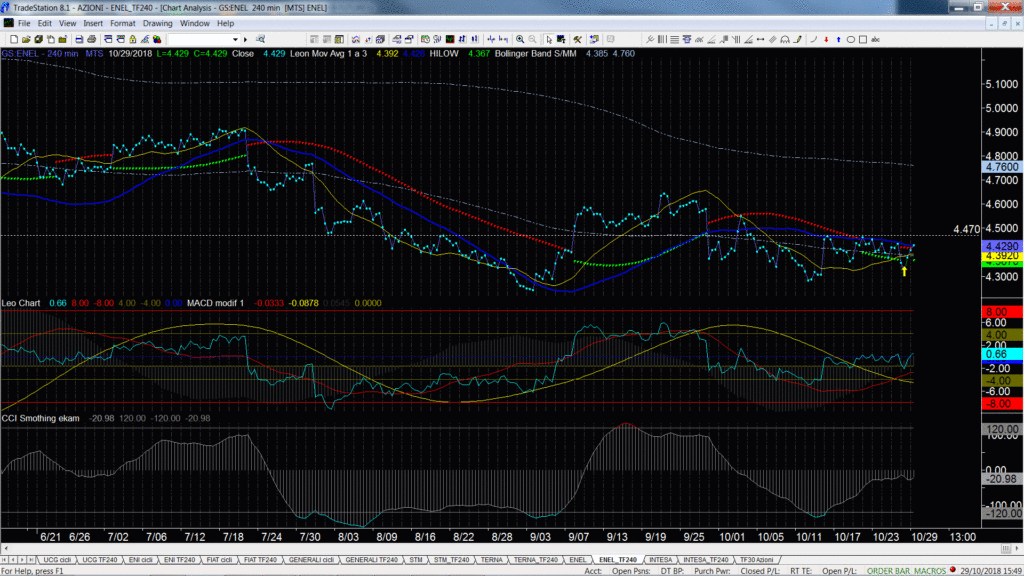Click the Leo Chart indicator label
Image resolution: width=1024 pixels, height=576 pixels.
[21, 303]
